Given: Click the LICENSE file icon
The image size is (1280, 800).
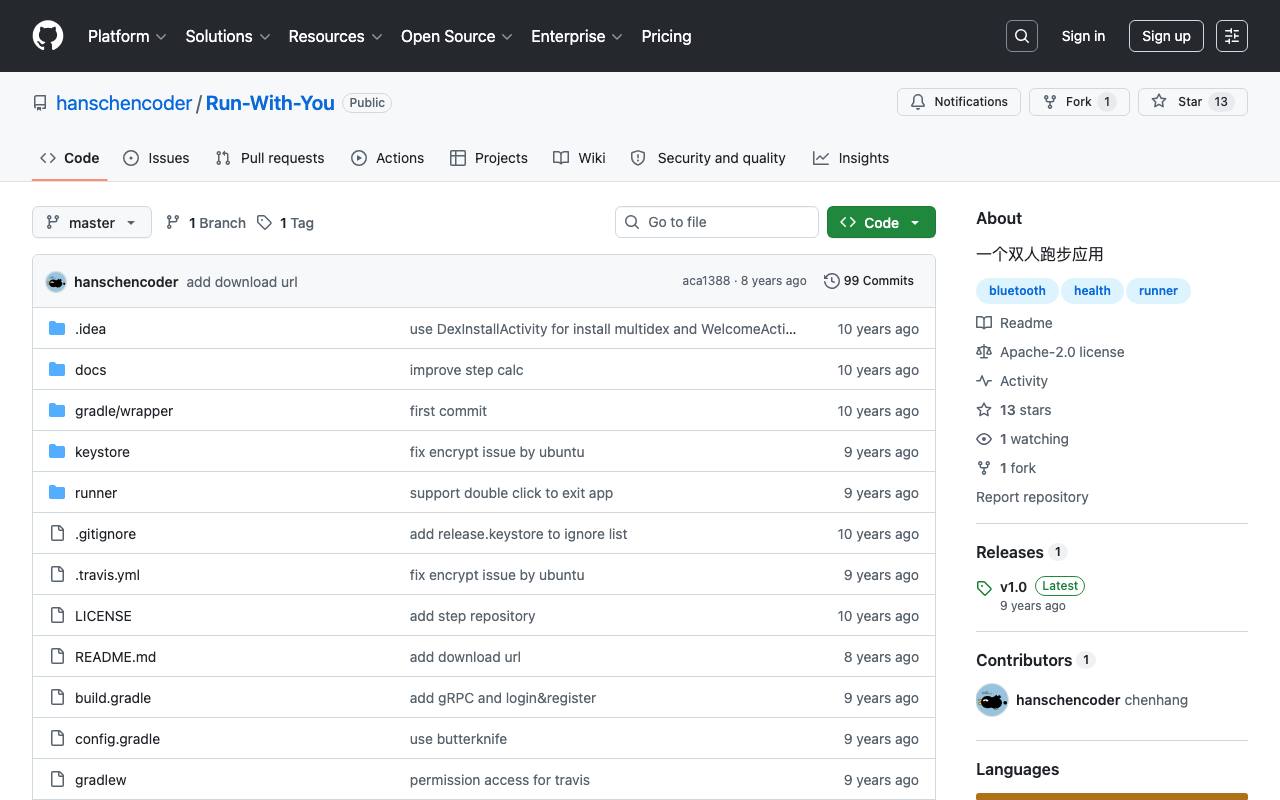Looking at the screenshot, I should [x=57, y=616].
